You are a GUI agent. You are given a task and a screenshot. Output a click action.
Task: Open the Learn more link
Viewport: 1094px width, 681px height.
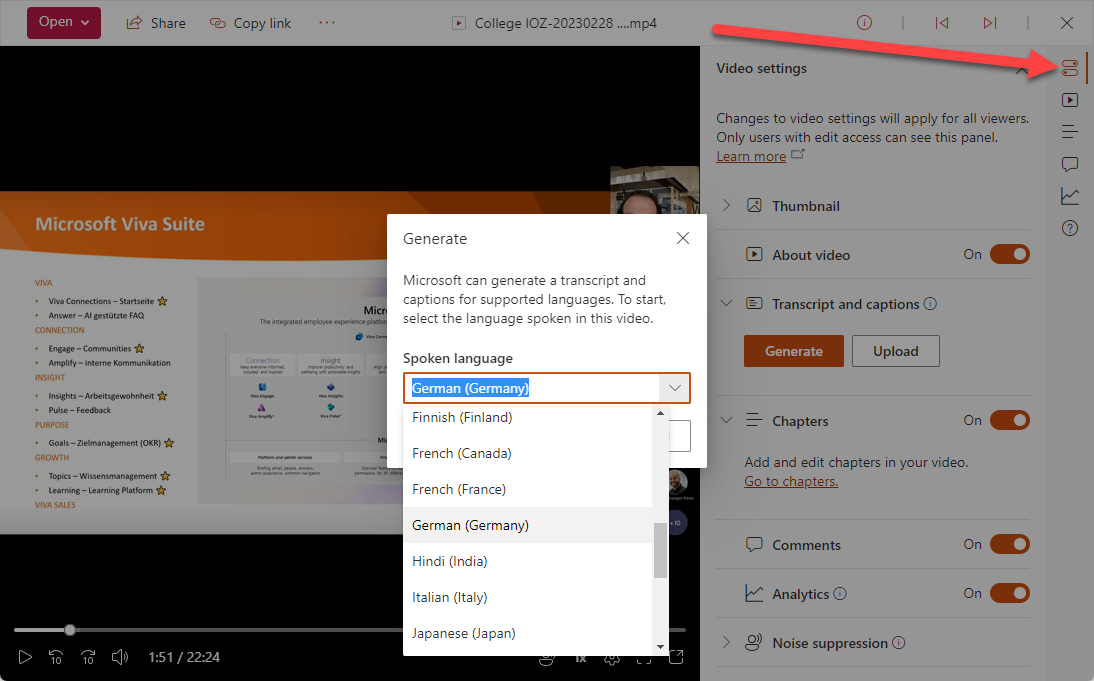[751, 156]
